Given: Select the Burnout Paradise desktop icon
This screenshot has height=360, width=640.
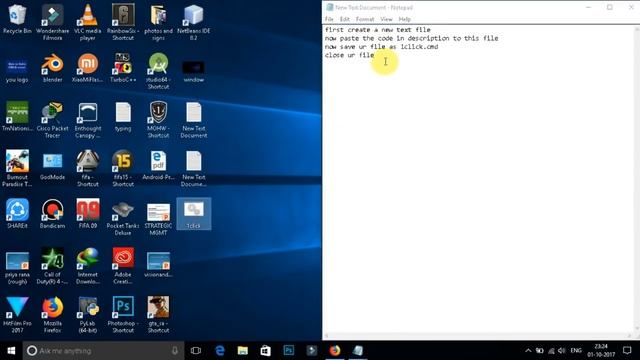Looking at the screenshot, I should [17, 169].
